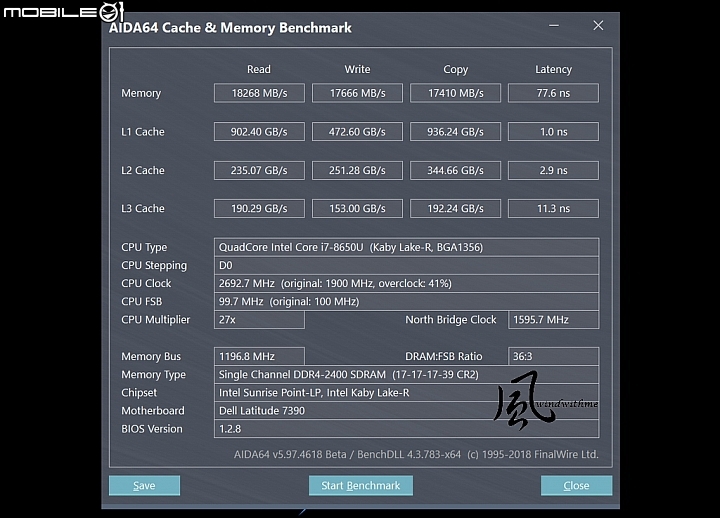The image size is (720, 518).
Task: Click the Save button
Action: coord(144,485)
